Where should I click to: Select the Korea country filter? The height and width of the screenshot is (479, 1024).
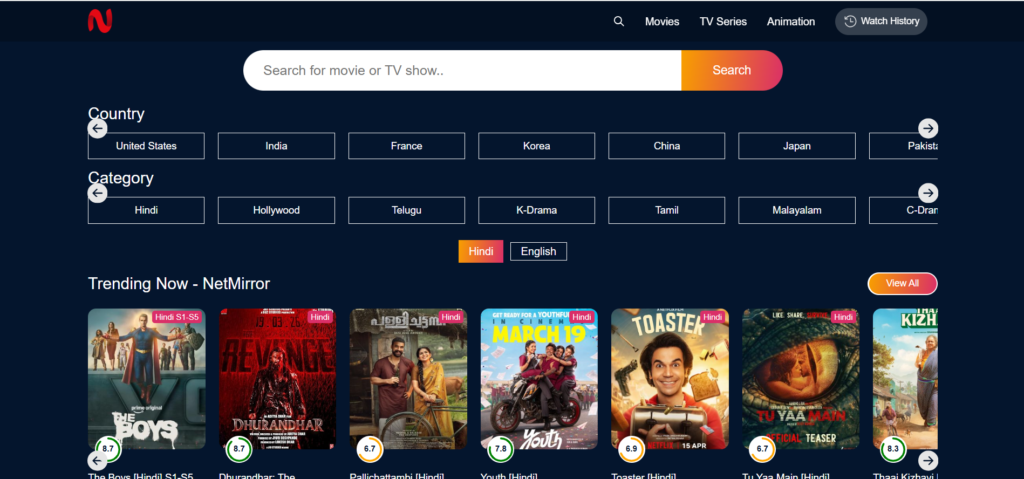tap(536, 146)
